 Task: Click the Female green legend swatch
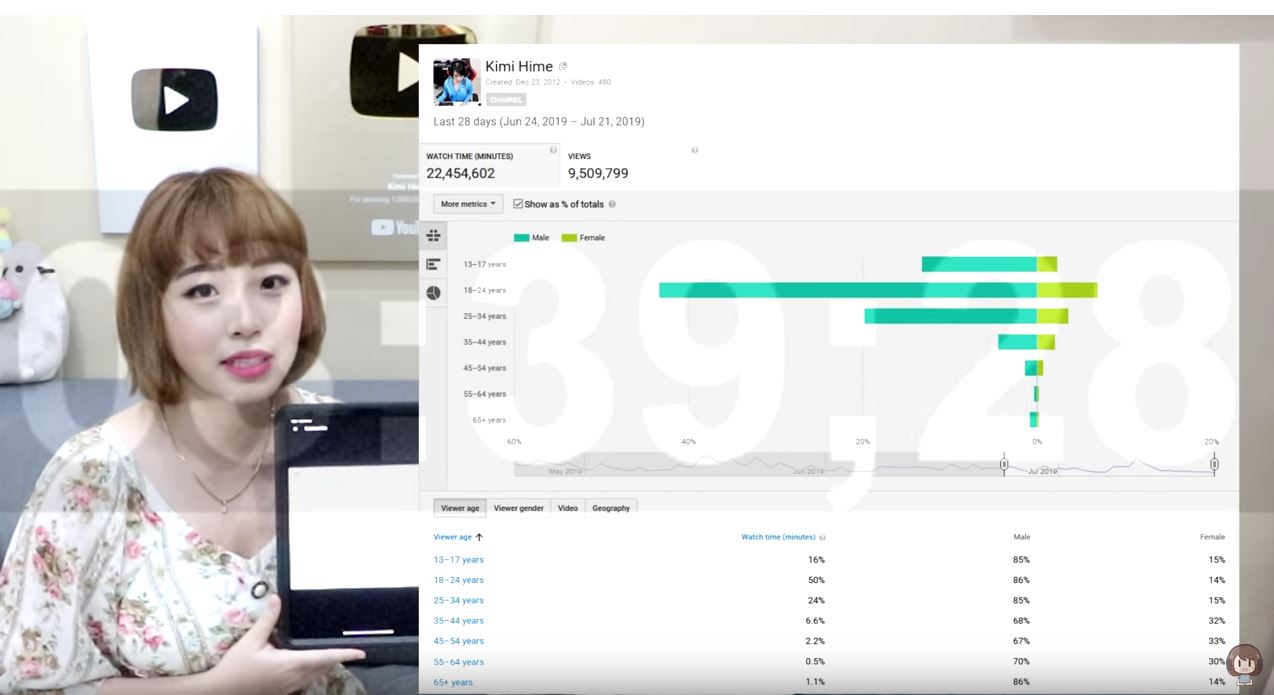pyautogui.click(x=569, y=238)
